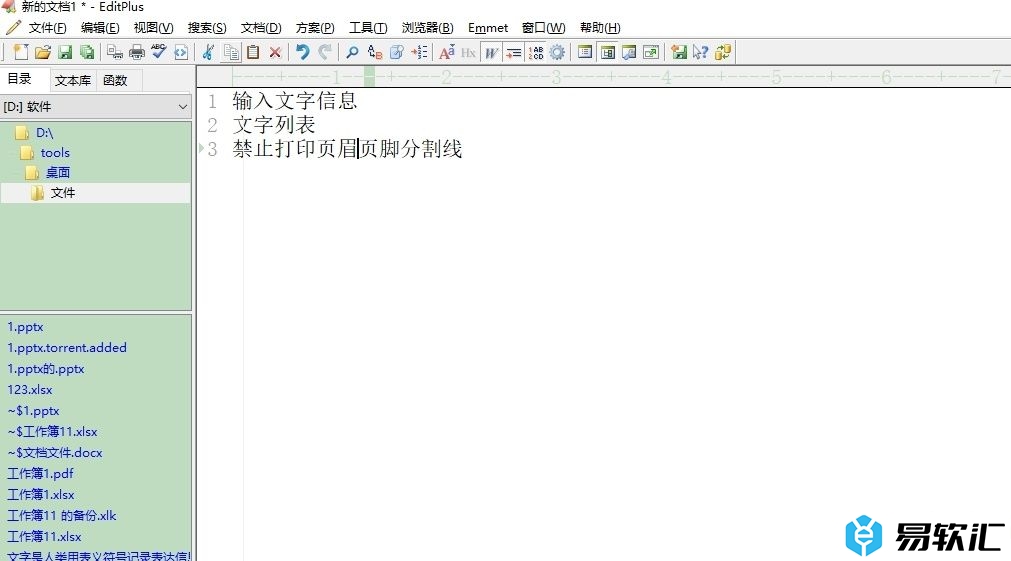
Task: Run the ABC spell check
Action: 159,52
